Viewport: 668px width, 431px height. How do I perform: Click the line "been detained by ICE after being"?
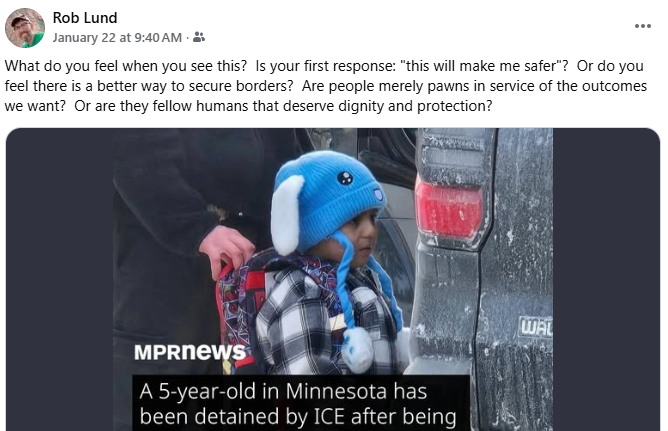298,416
